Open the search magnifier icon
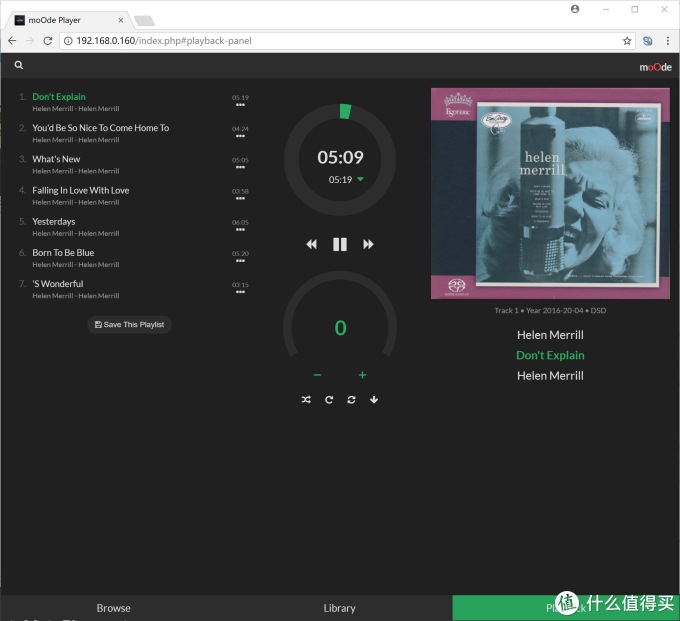 tap(19, 65)
